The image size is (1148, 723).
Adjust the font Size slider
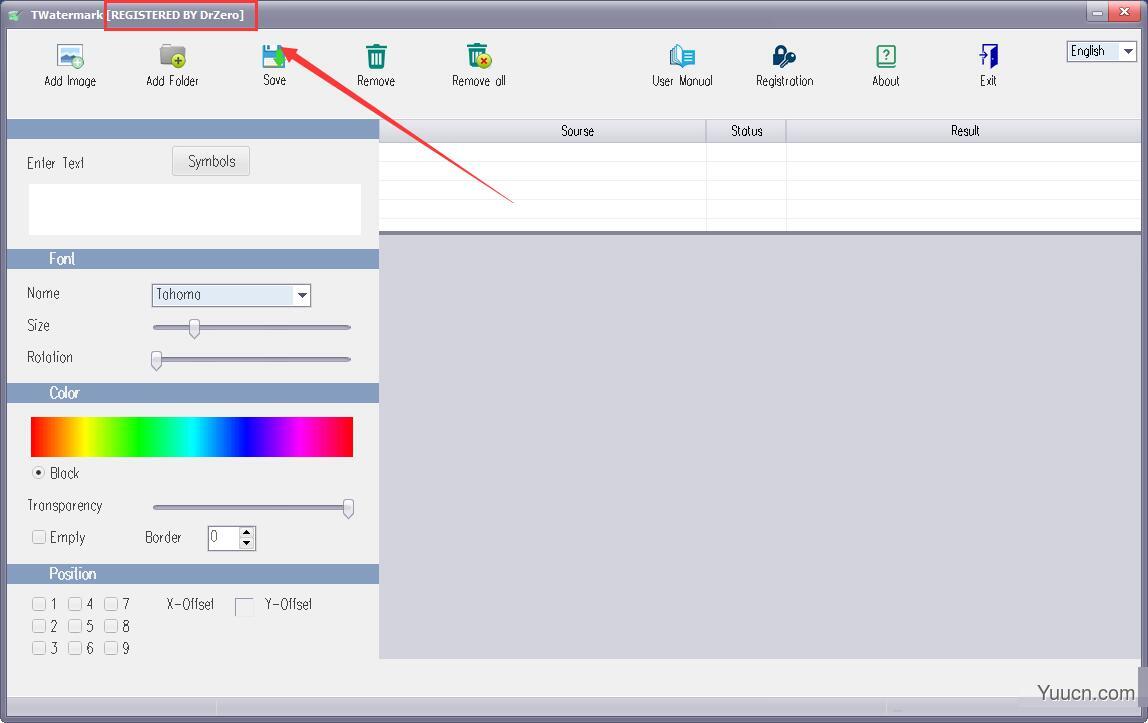[x=194, y=328]
